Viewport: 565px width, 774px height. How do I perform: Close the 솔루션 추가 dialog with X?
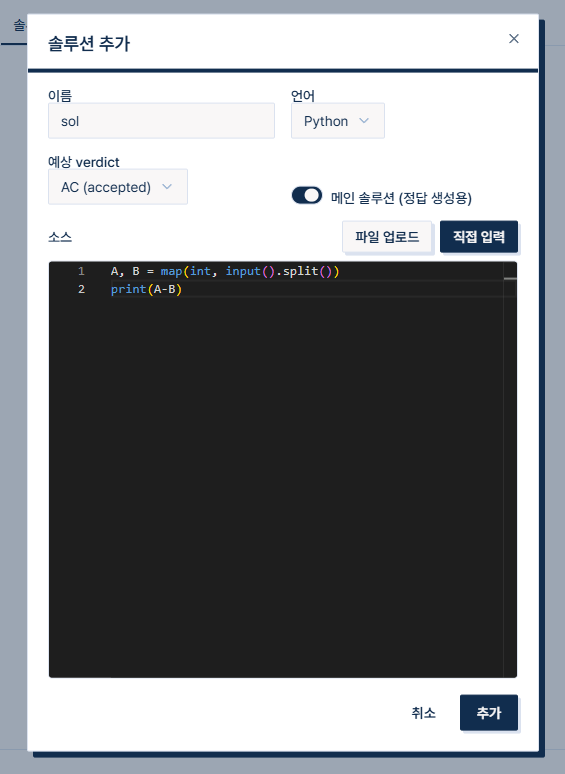pos(514,39)
